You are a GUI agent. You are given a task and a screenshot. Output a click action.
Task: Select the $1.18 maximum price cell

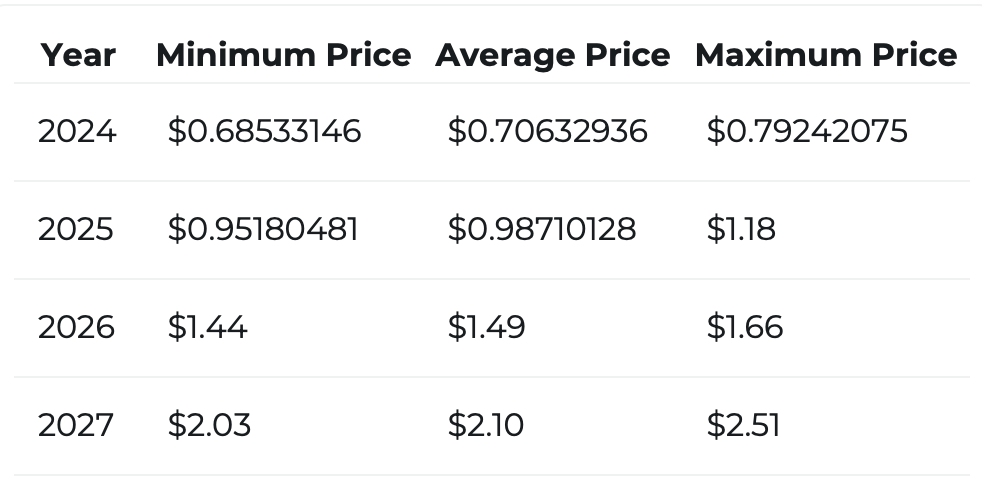coord(741,229)
